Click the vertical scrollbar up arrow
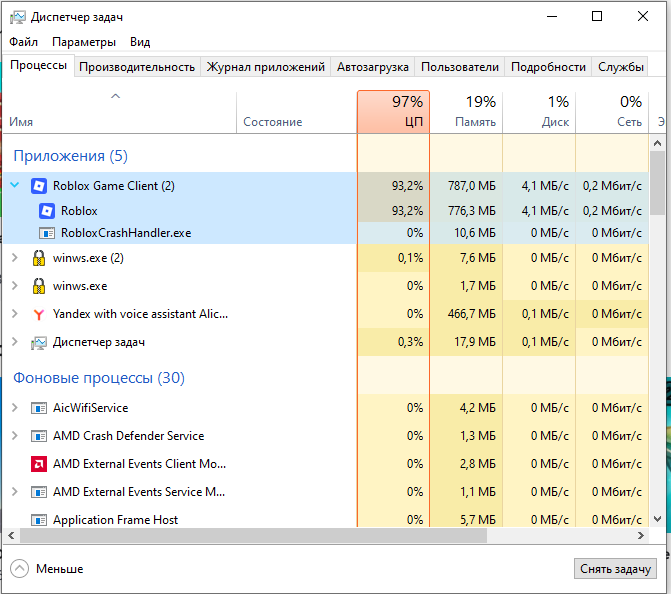The image size is (671, 594). tap(657, 143)
